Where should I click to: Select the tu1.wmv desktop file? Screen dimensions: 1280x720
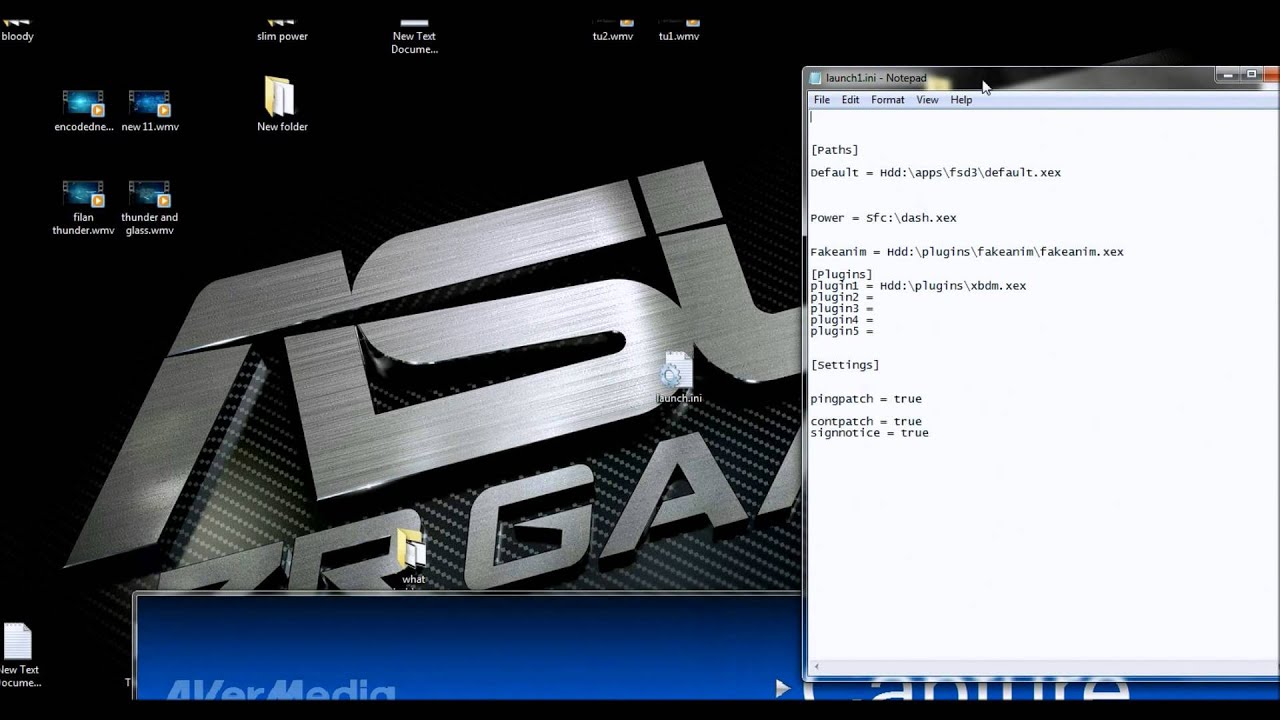(x=679, y=28)
